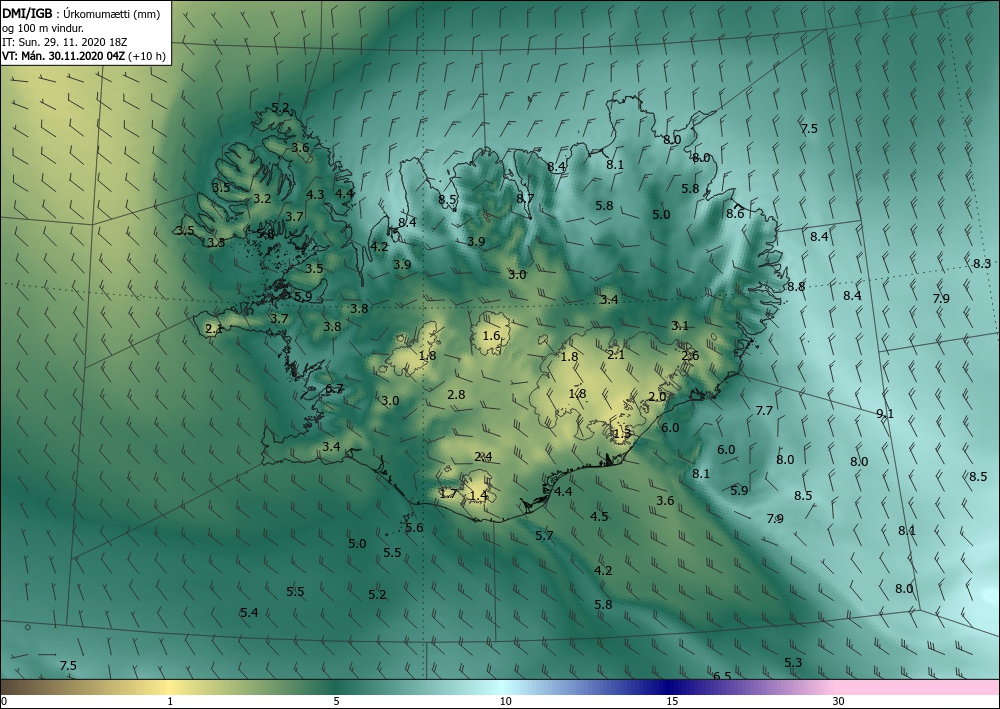Click the valid time 'VT: Mán. 30.11.2020 04Z'
The width and height of the screenshot is (1000, 709).
[63, 56]
